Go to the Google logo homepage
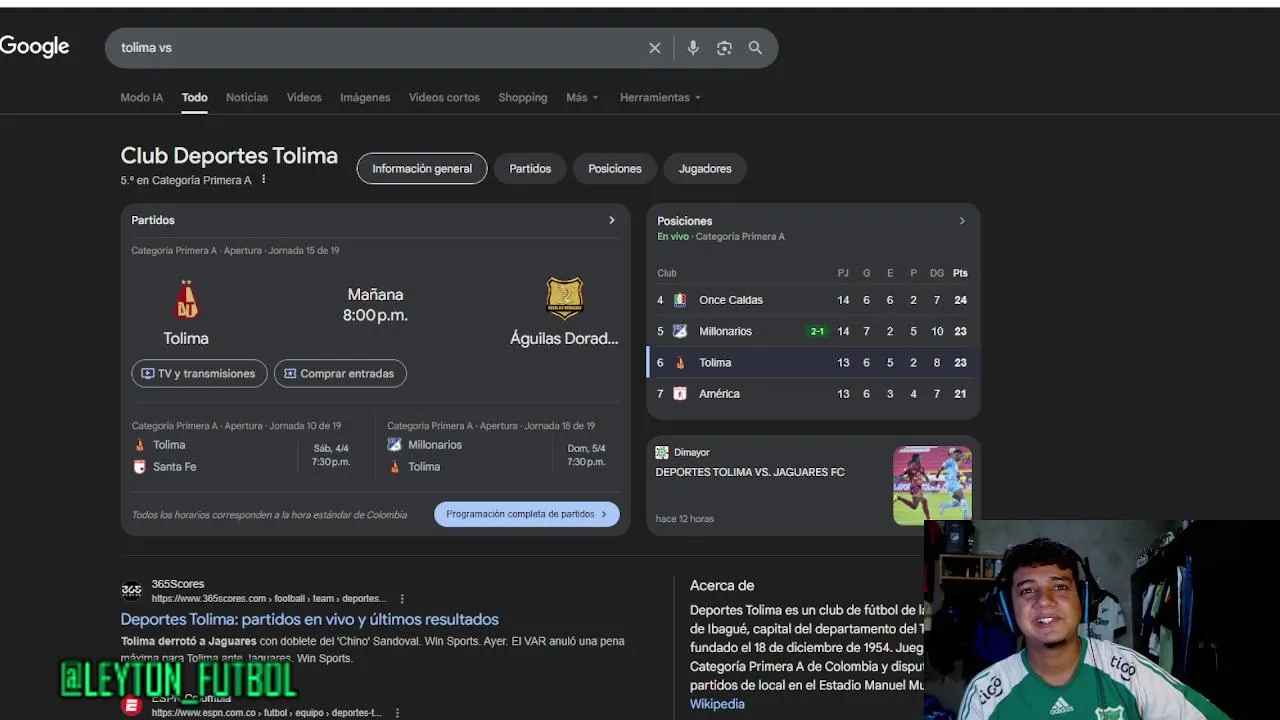 click(34, 47)
